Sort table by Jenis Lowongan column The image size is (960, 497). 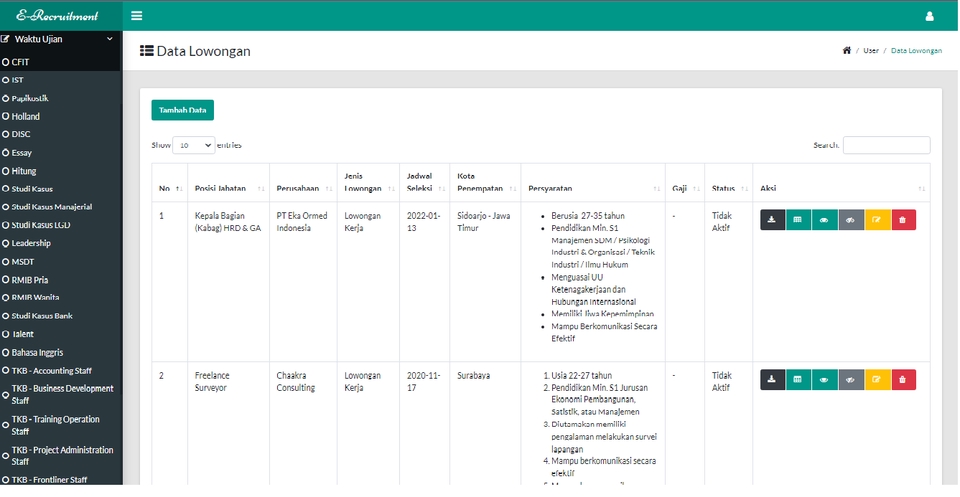(x=368, y=182)
